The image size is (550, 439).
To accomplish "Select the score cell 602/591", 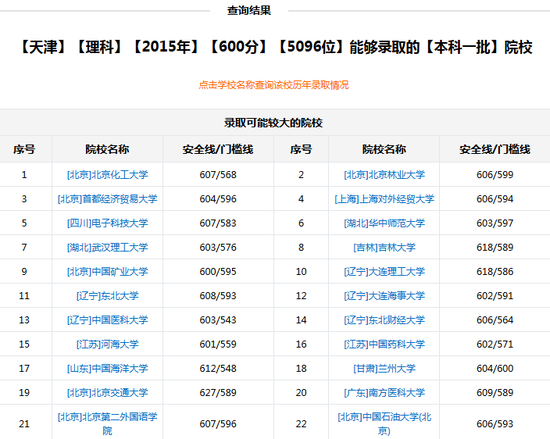I will click(495, 296).
